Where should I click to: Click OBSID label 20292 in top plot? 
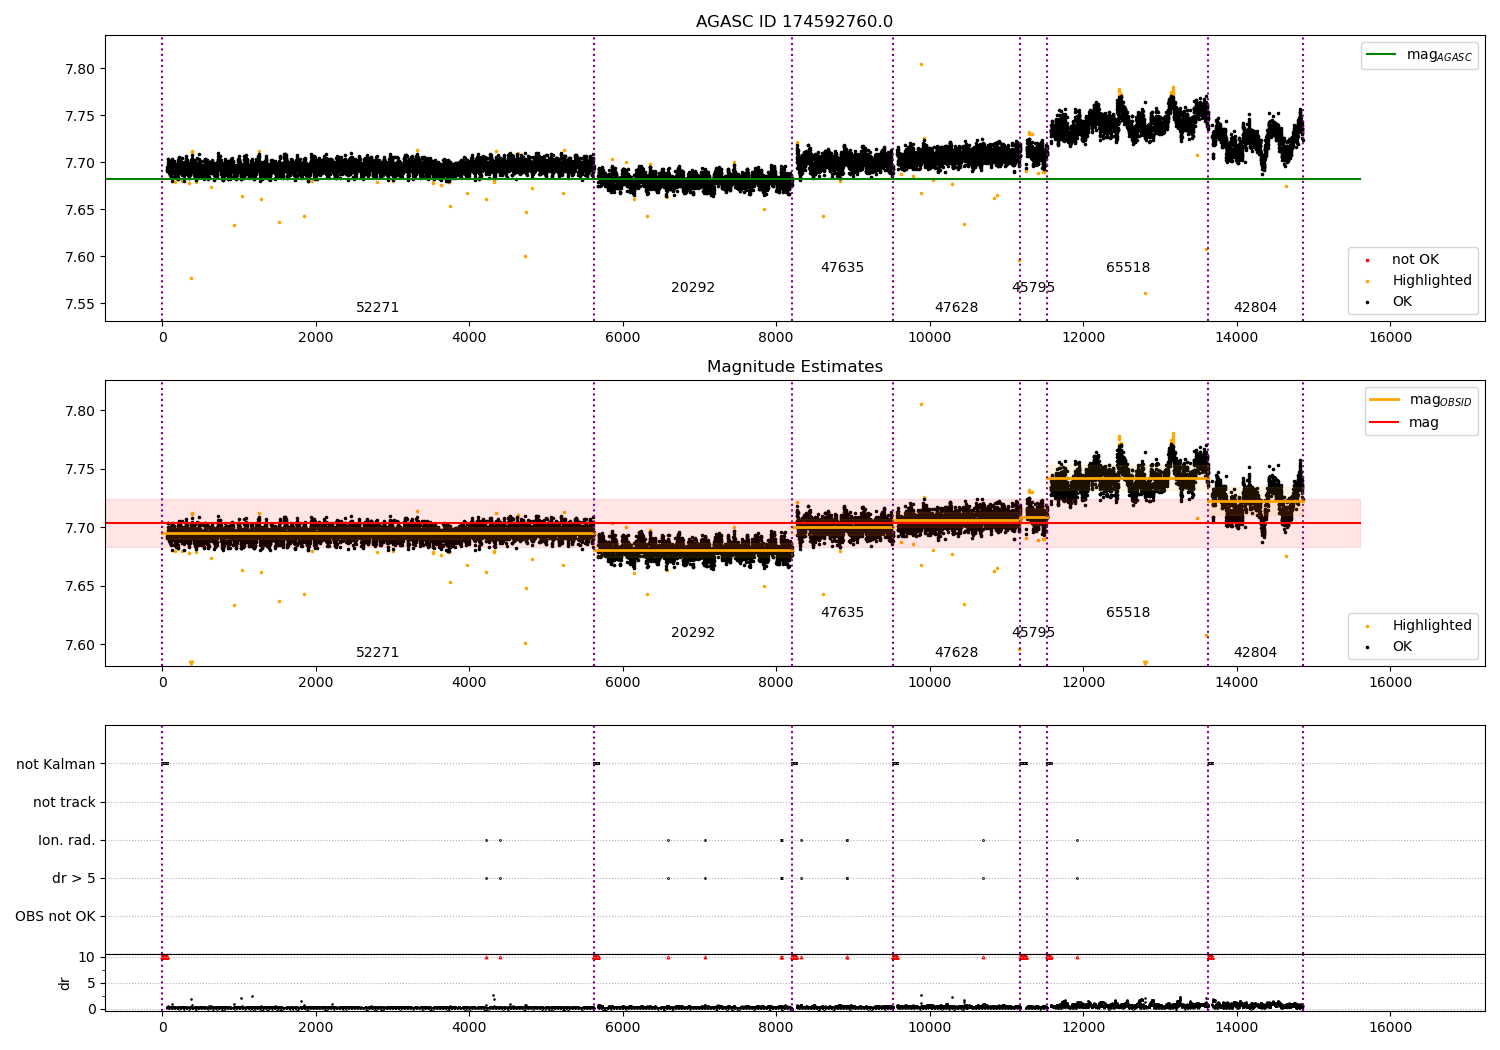[693, 288]
